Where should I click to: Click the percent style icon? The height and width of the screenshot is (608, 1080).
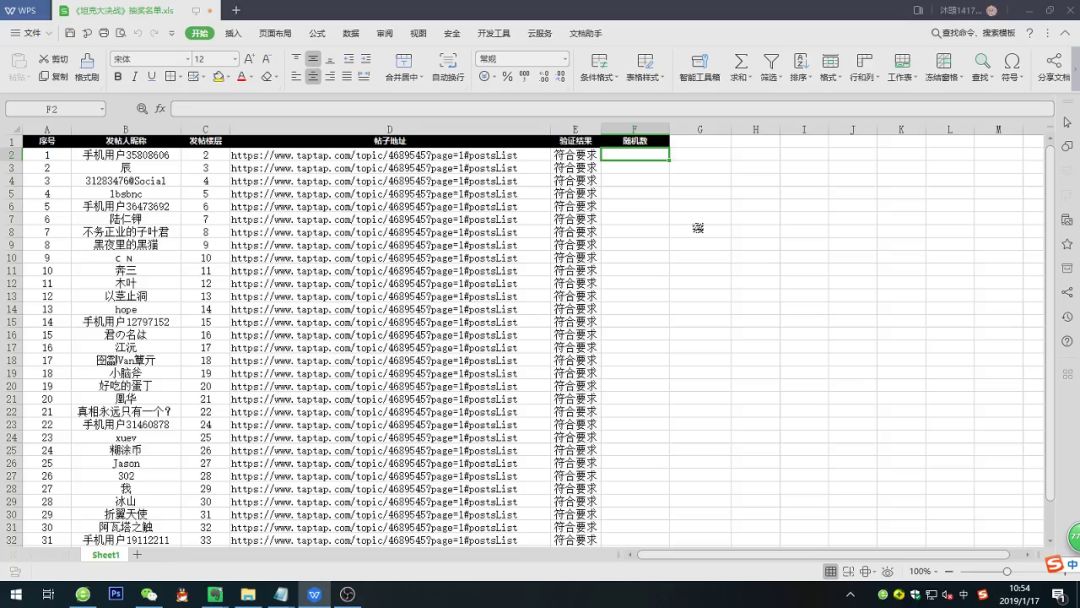click(508, 76)
